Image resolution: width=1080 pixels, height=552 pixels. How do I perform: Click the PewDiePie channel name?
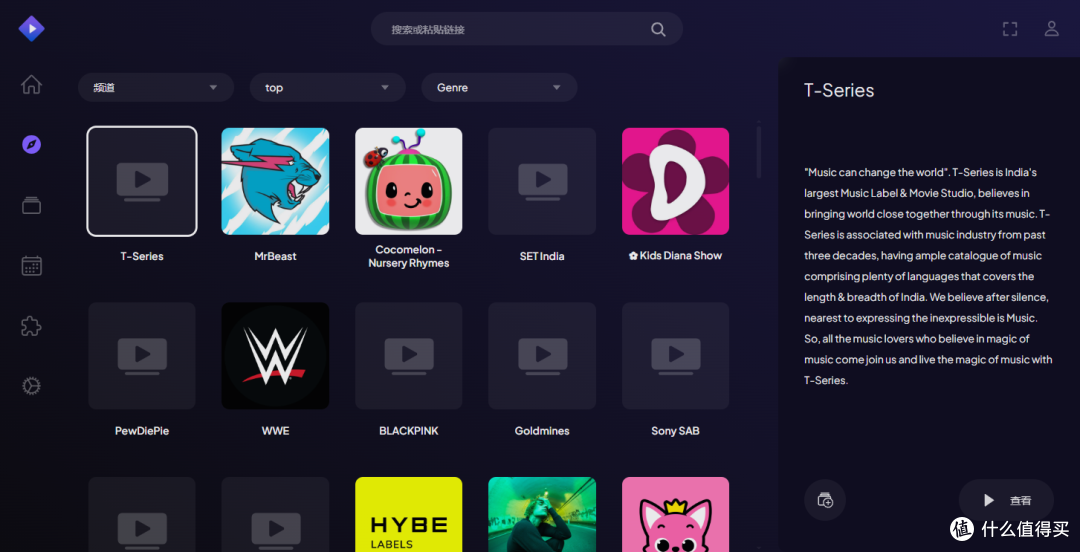pyautogui.click(x=142, y=431)
